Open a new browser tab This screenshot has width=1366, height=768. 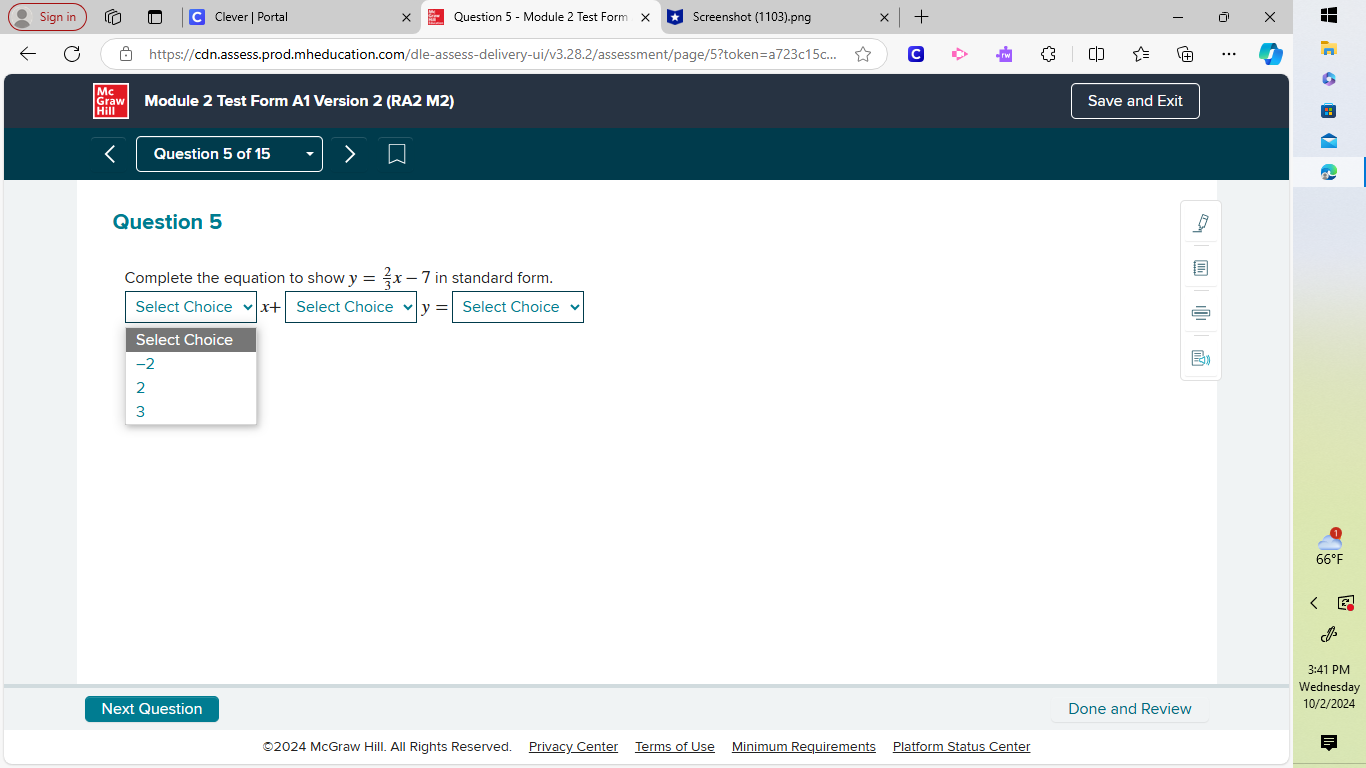[x=921, y=17]
